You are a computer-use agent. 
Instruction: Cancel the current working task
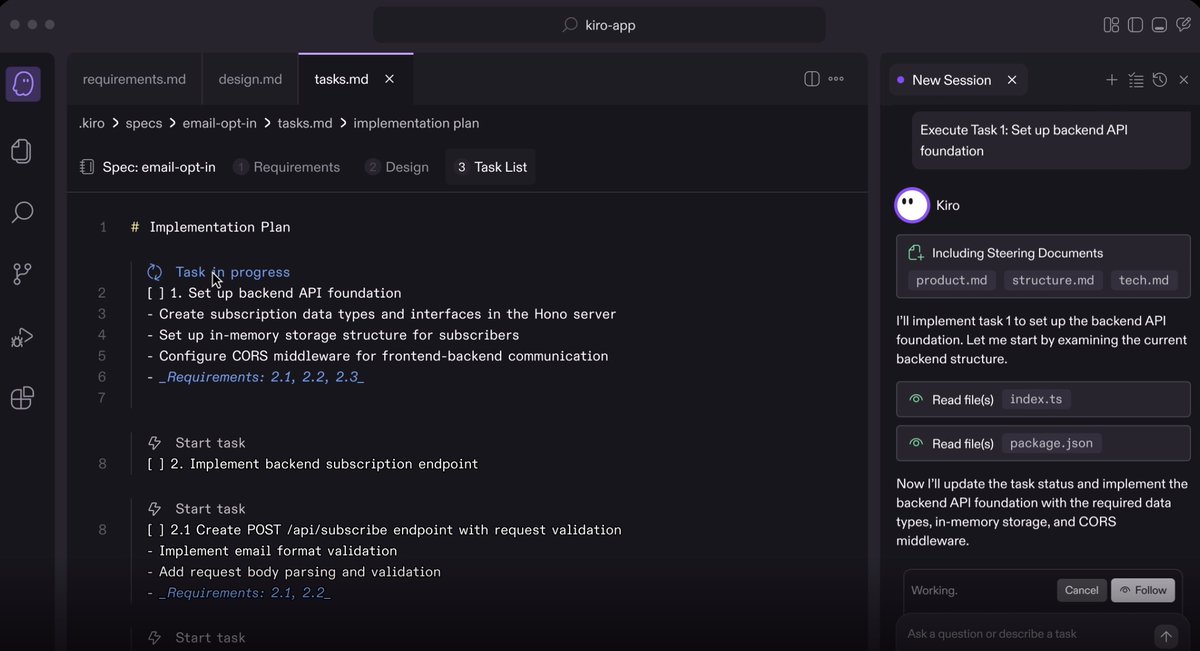point(1081,590)
